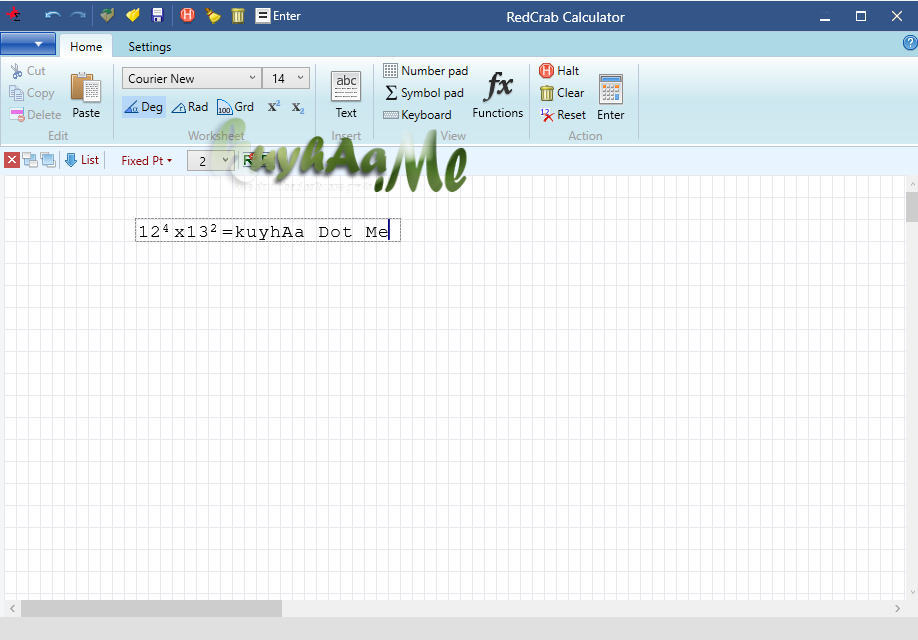The image size is (918, 640).
Task: Click the red Halt icon in the title bar
Action: click(x=187, y=15)
